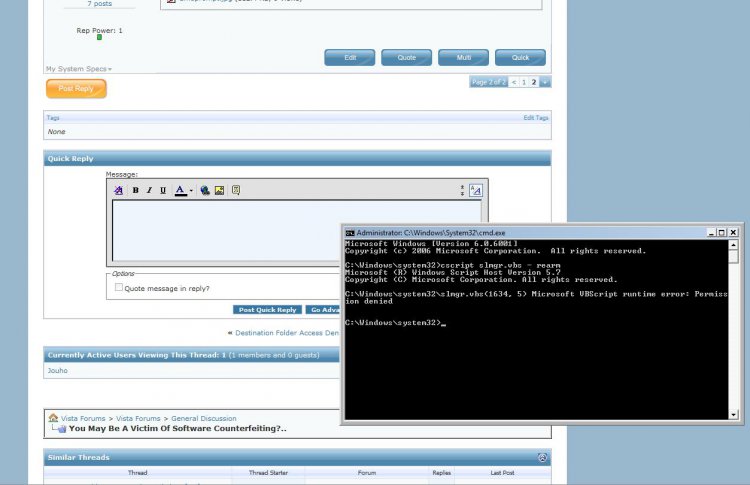750x485 pixels.
Task: Minimize the cmd.exe window
Action: (x=711, y=233)
